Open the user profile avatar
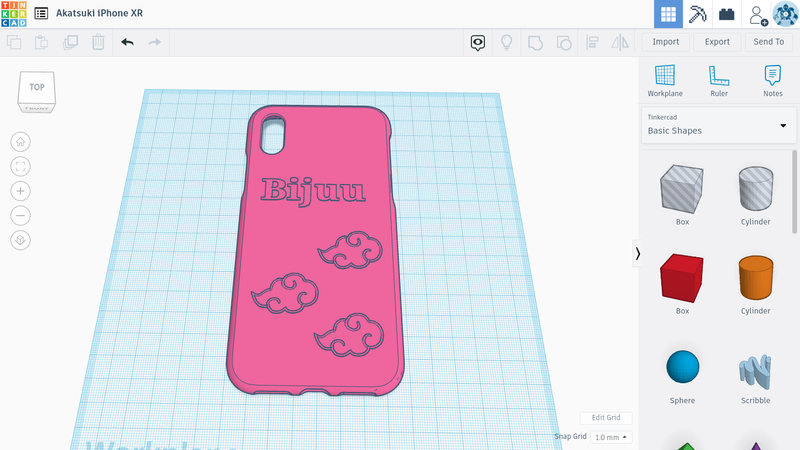 785,14
